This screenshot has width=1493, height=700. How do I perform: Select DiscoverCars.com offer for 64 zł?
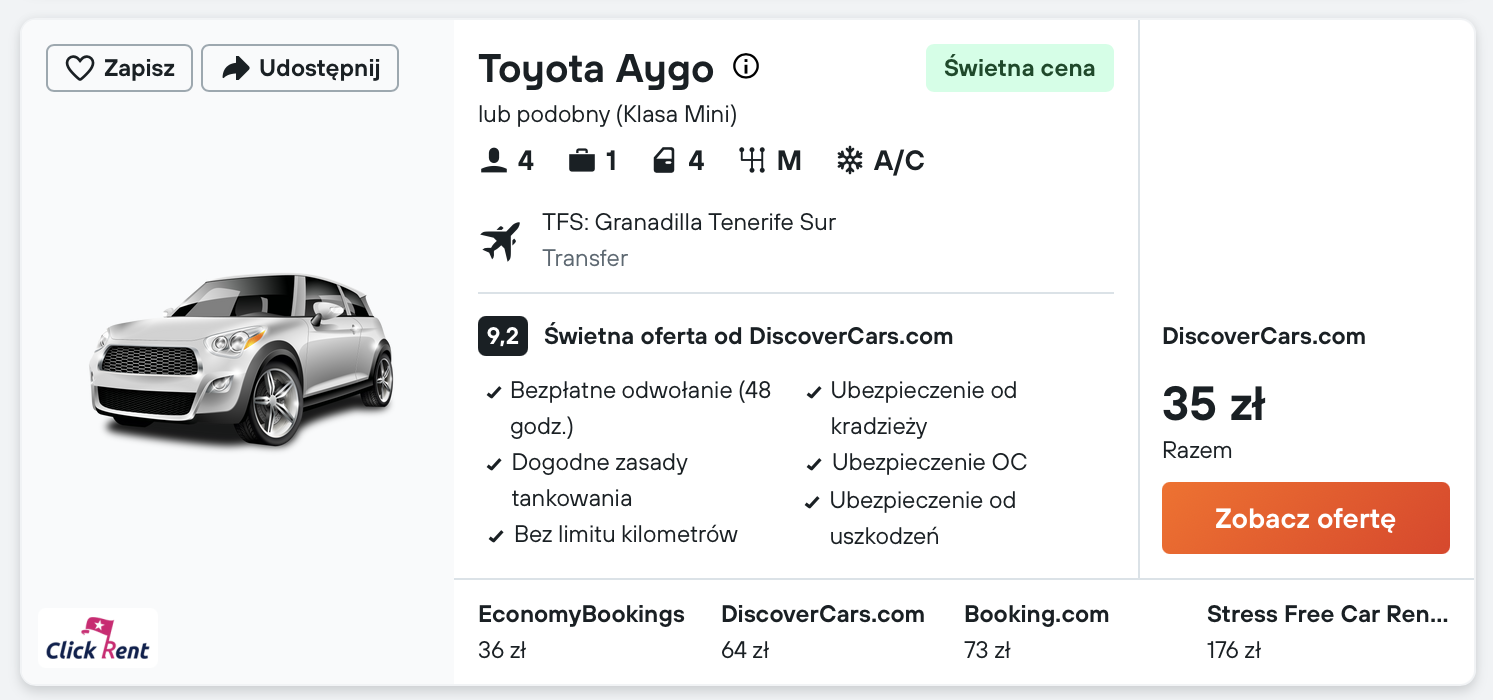(822, 632)
